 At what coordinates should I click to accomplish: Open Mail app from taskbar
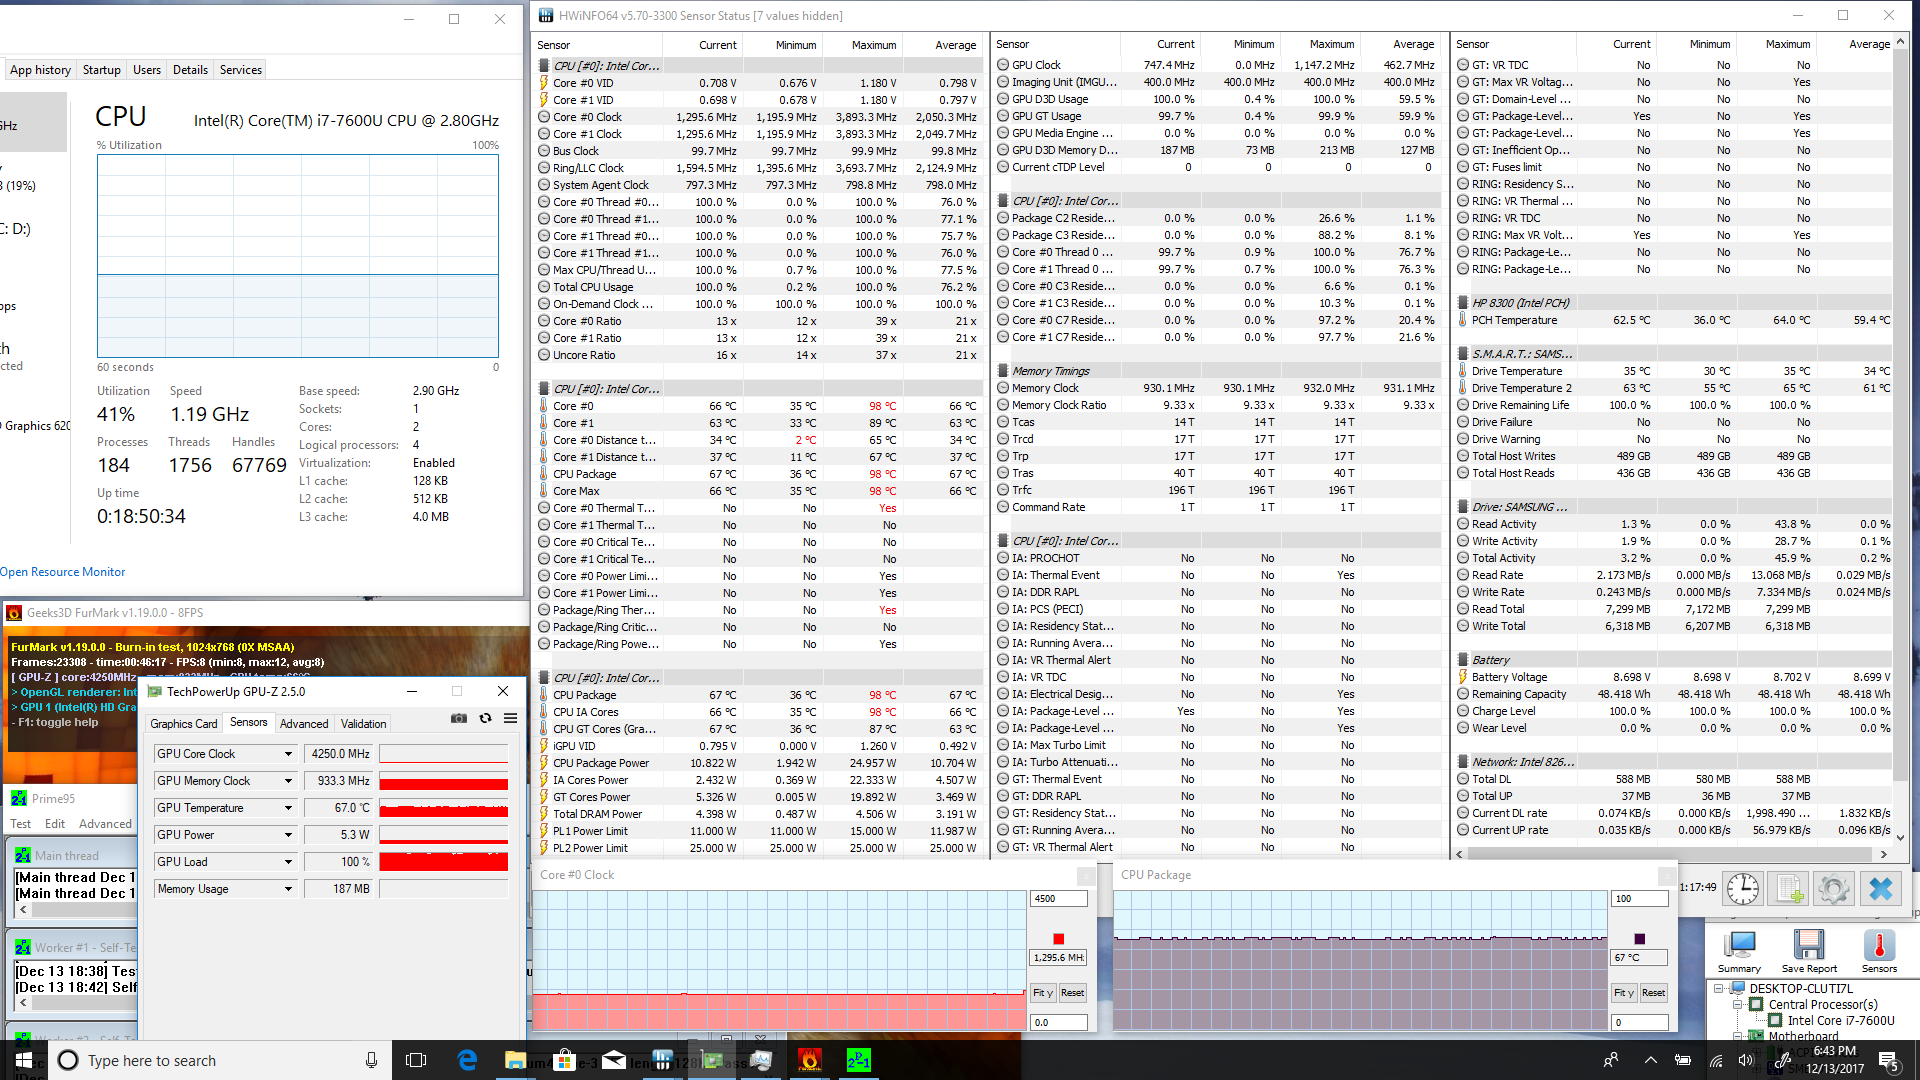pos(614,1060)
